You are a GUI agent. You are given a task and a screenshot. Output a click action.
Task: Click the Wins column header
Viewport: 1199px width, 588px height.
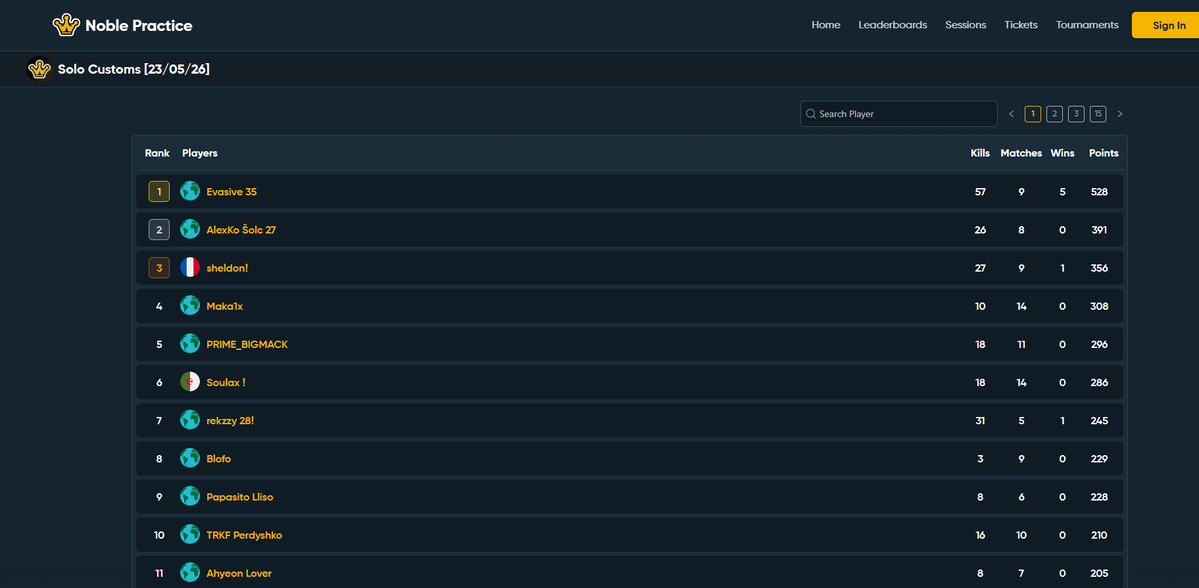point(1062,153)
